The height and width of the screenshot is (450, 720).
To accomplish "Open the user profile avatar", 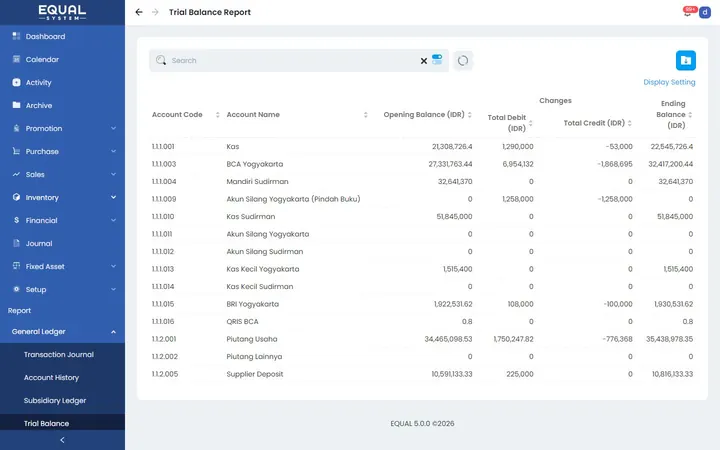I will click(x=705, y=12).
